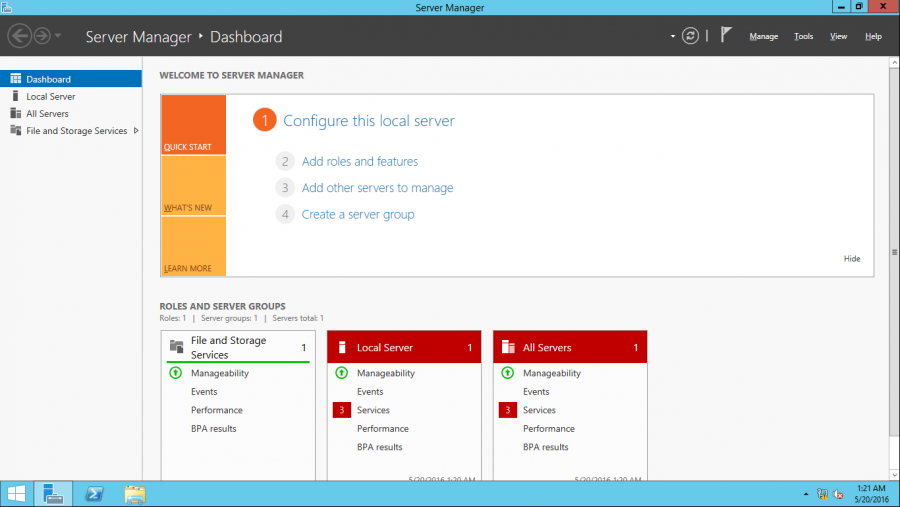Click the Local Server tile icon

click(342, 347)
